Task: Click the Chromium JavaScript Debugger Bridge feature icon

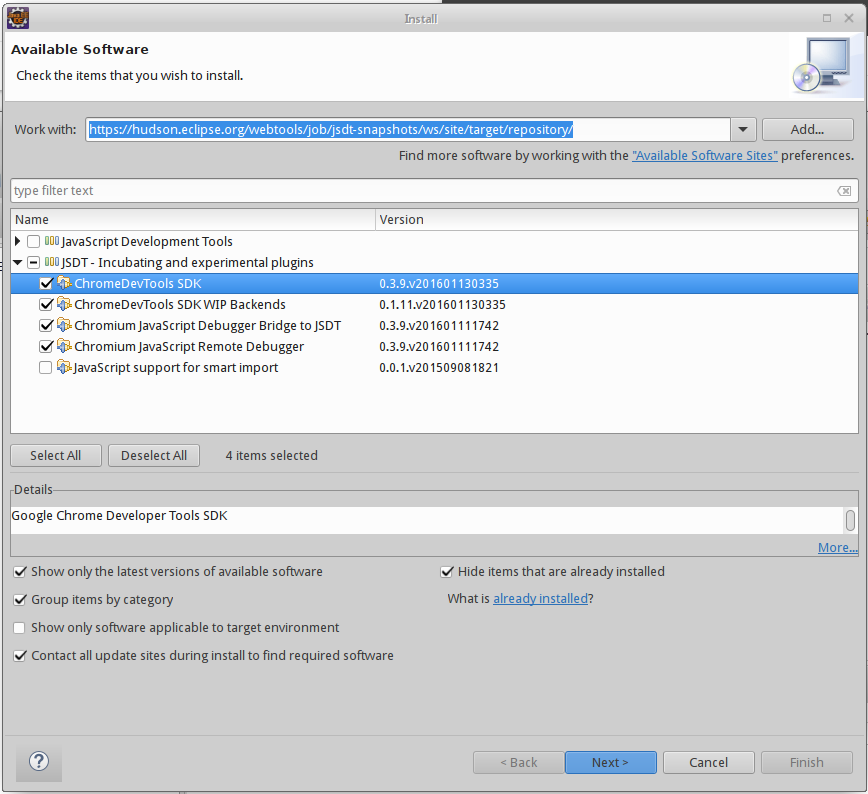Action: point(64,325)
